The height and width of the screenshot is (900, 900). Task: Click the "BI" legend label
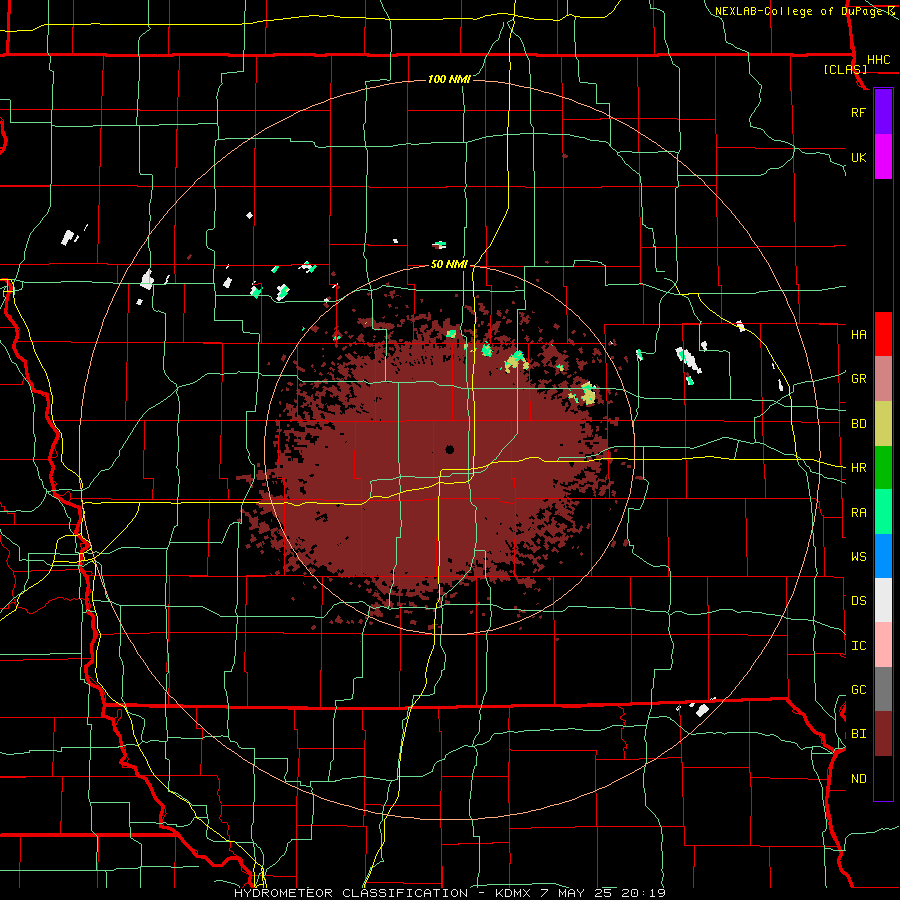pyautogui.click(x=858, y=734)
